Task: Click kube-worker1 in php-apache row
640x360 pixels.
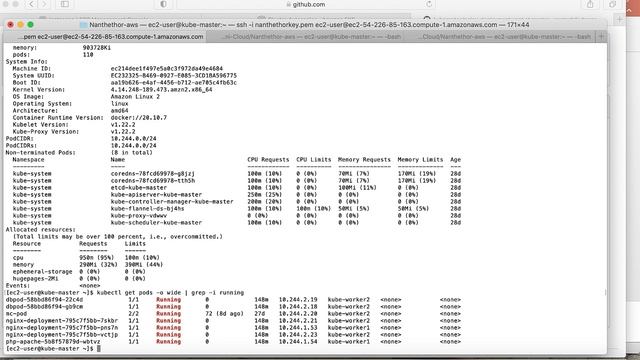Action: coord(349,341)
